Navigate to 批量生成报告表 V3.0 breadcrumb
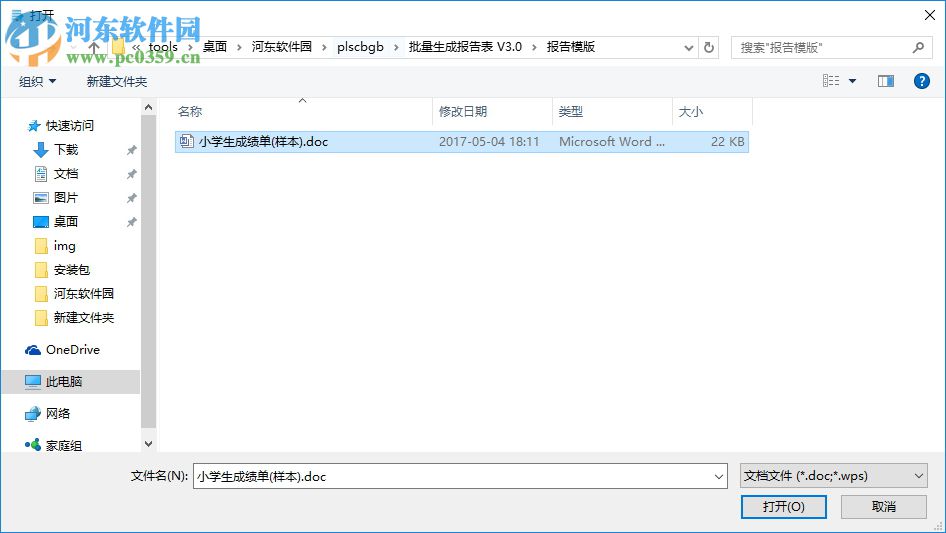Image resolution: width=946 pixels, height=533 pixels. [x=465, y=47]
